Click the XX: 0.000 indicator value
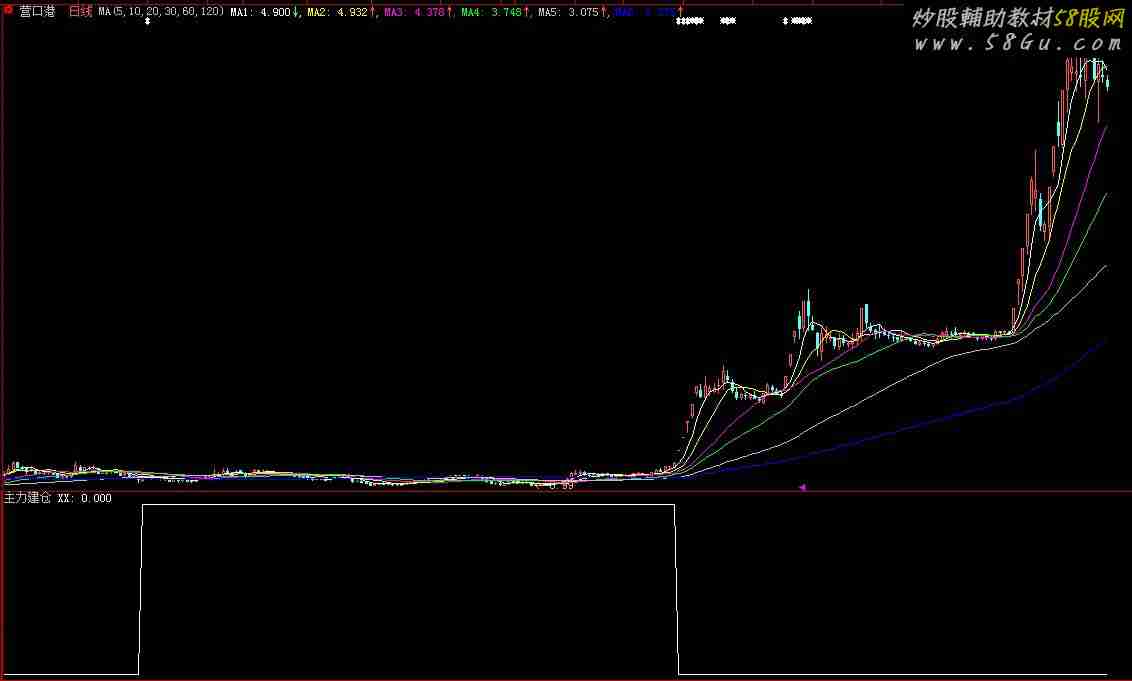Image resolution: width=1132 pixels, height=681 pixels. (84, 498)
